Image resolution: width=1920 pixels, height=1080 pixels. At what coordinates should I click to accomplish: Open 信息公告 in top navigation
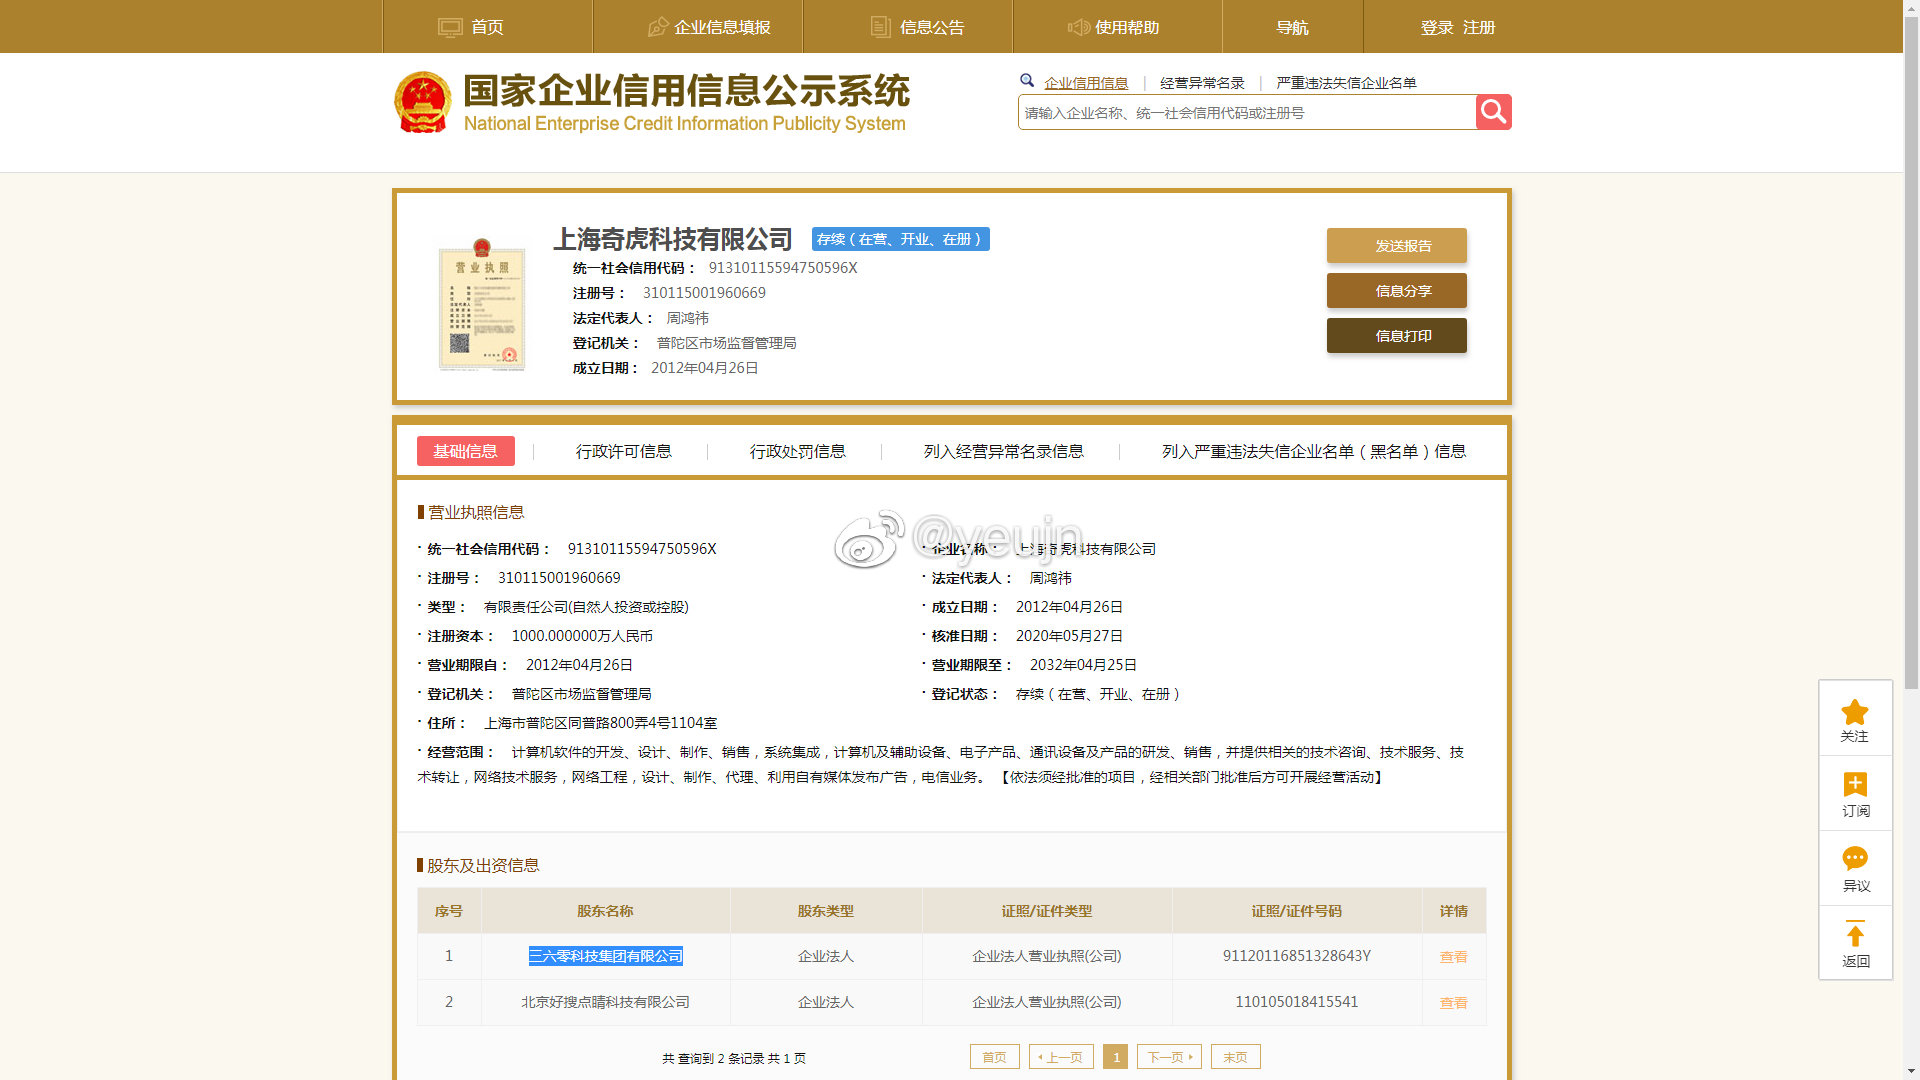pyautogui.click(x=932, y=27)
